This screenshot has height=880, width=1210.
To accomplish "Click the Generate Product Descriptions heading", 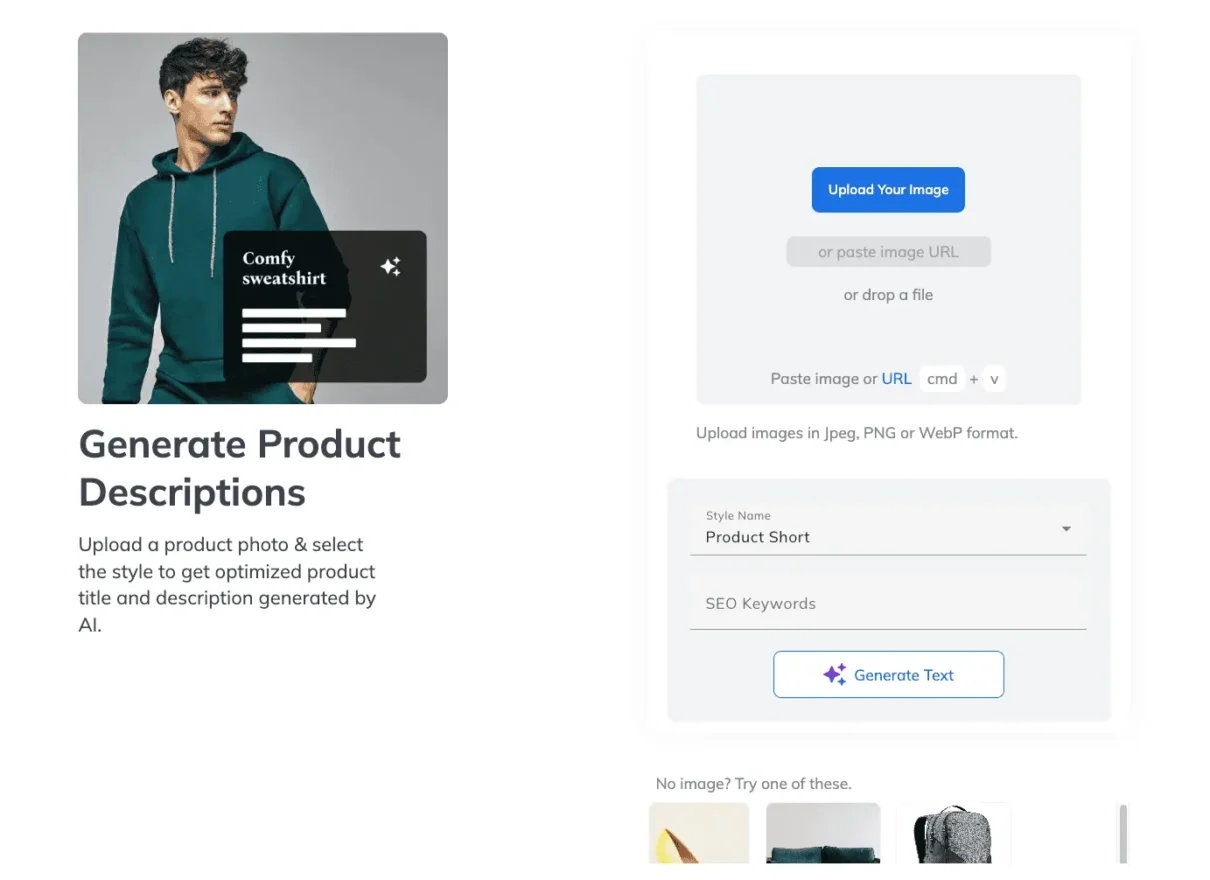I will point(240,468).
